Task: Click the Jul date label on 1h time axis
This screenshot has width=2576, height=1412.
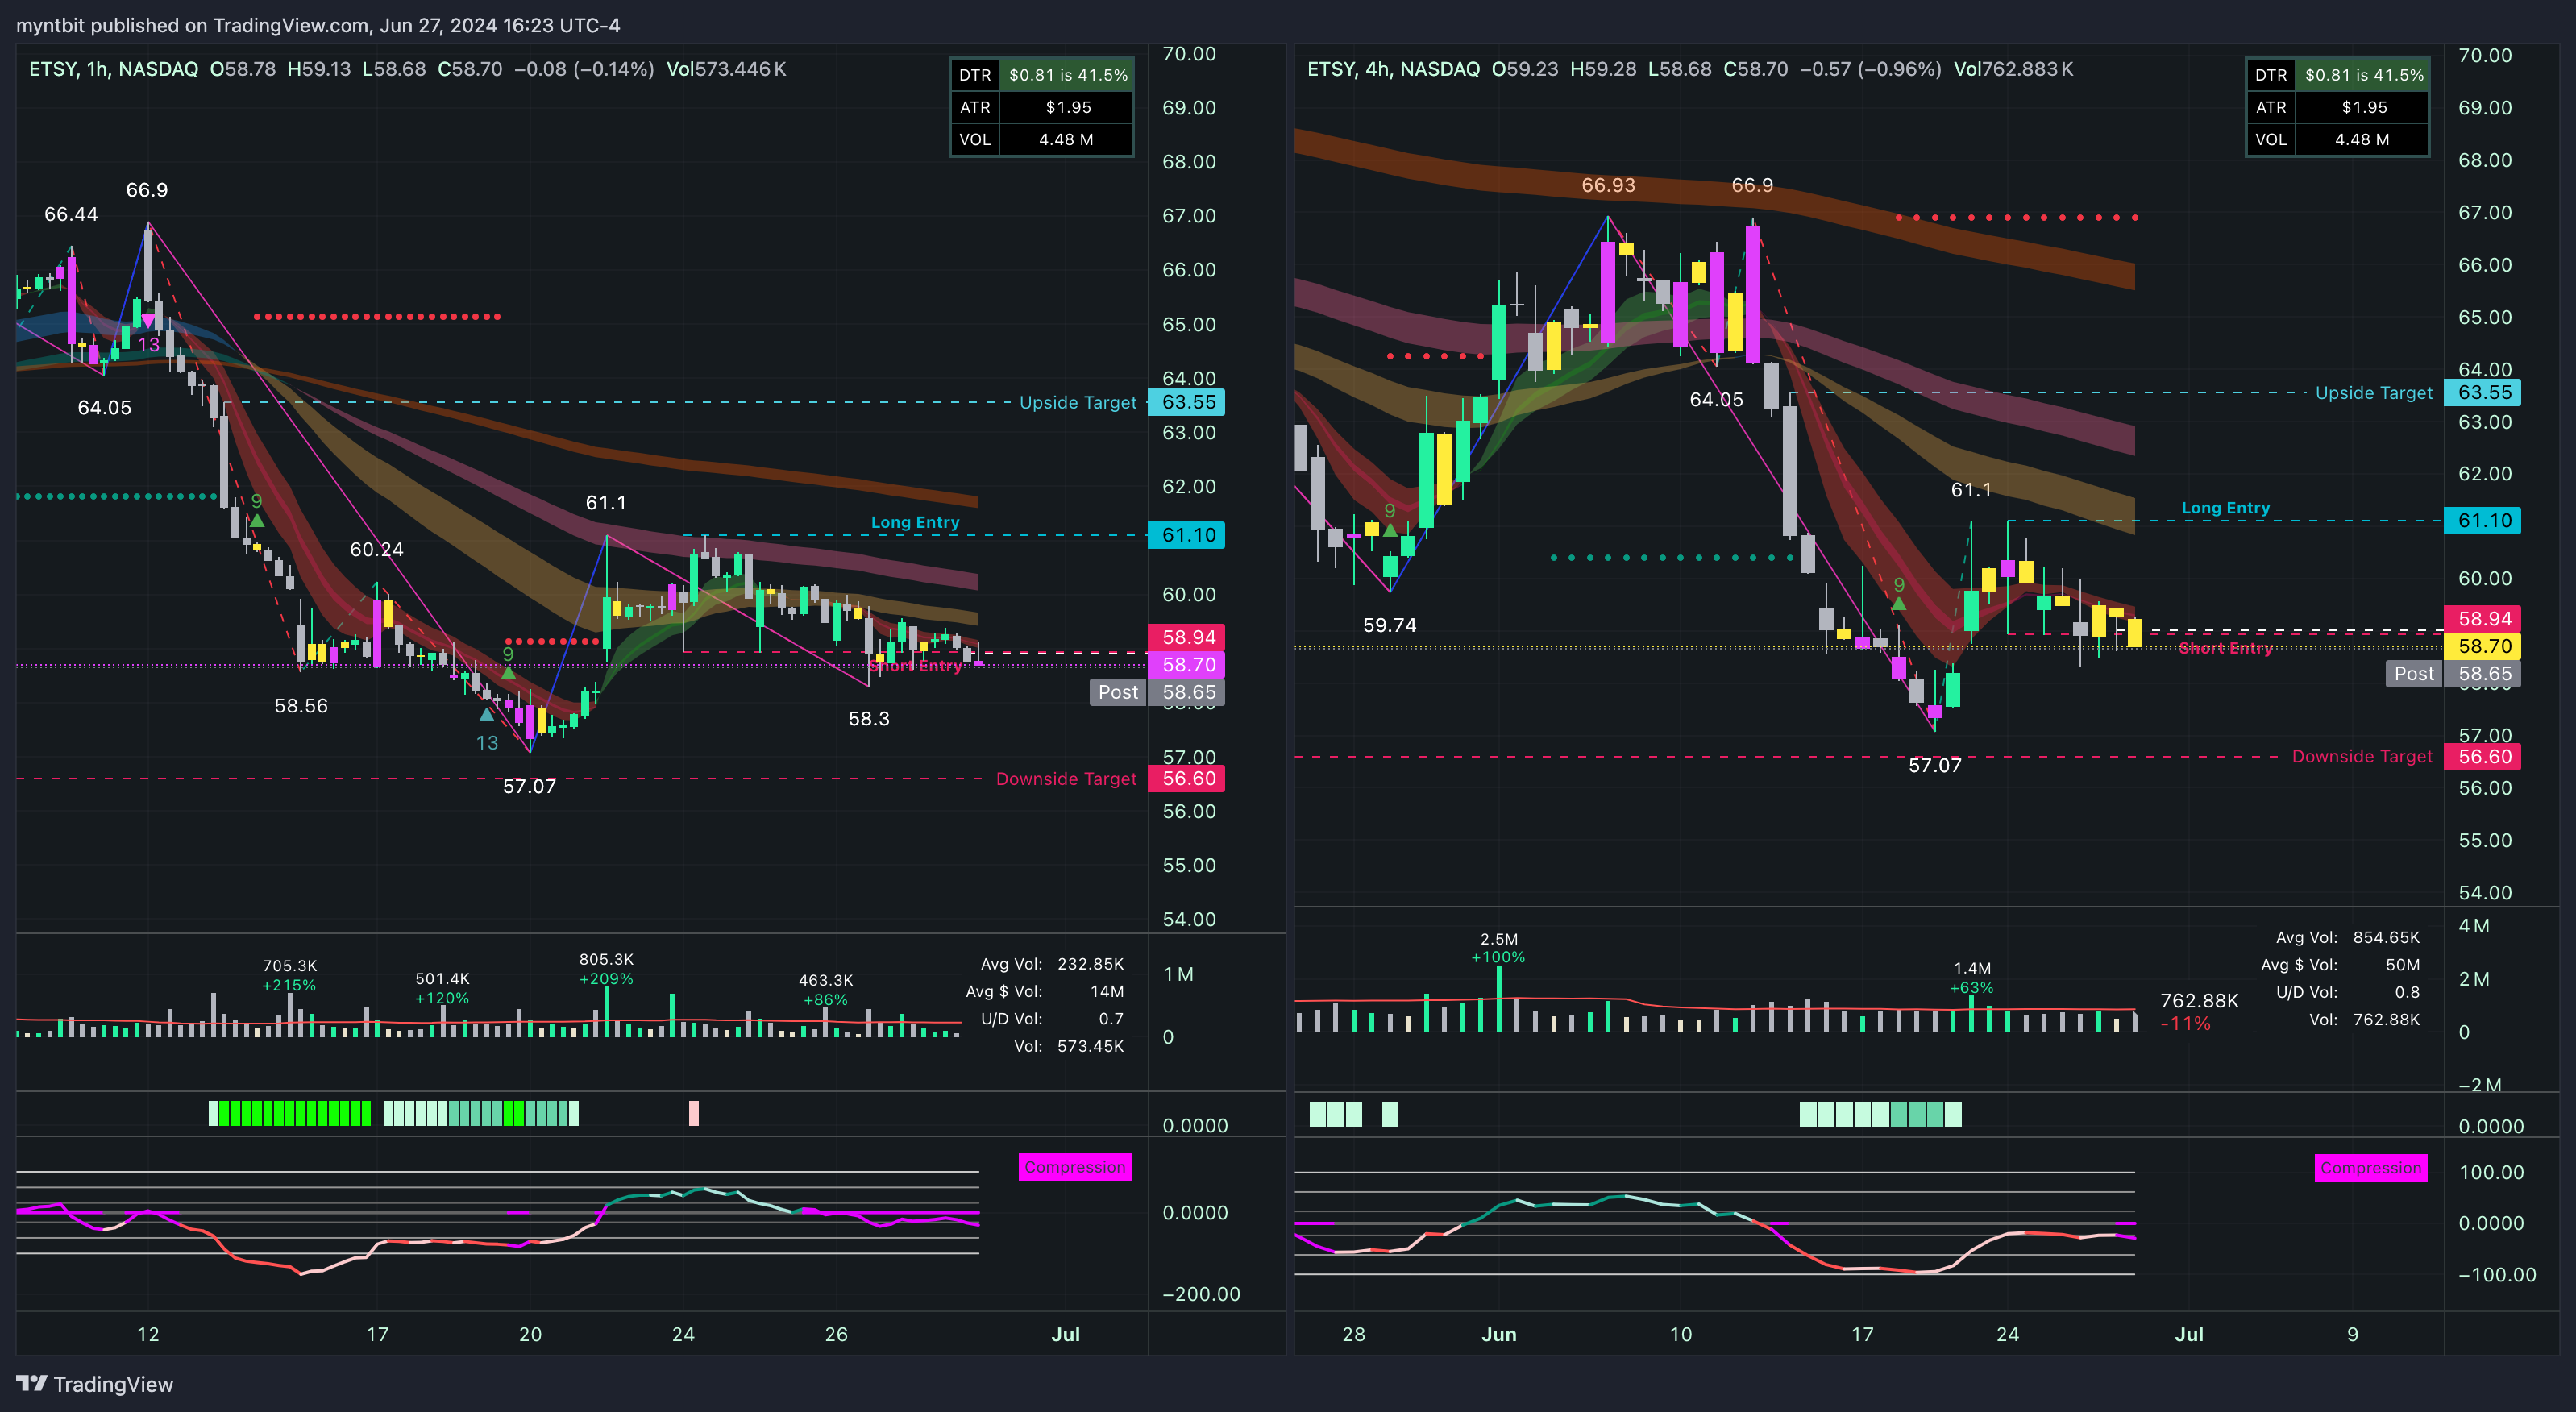Action: (1065, 1334)
